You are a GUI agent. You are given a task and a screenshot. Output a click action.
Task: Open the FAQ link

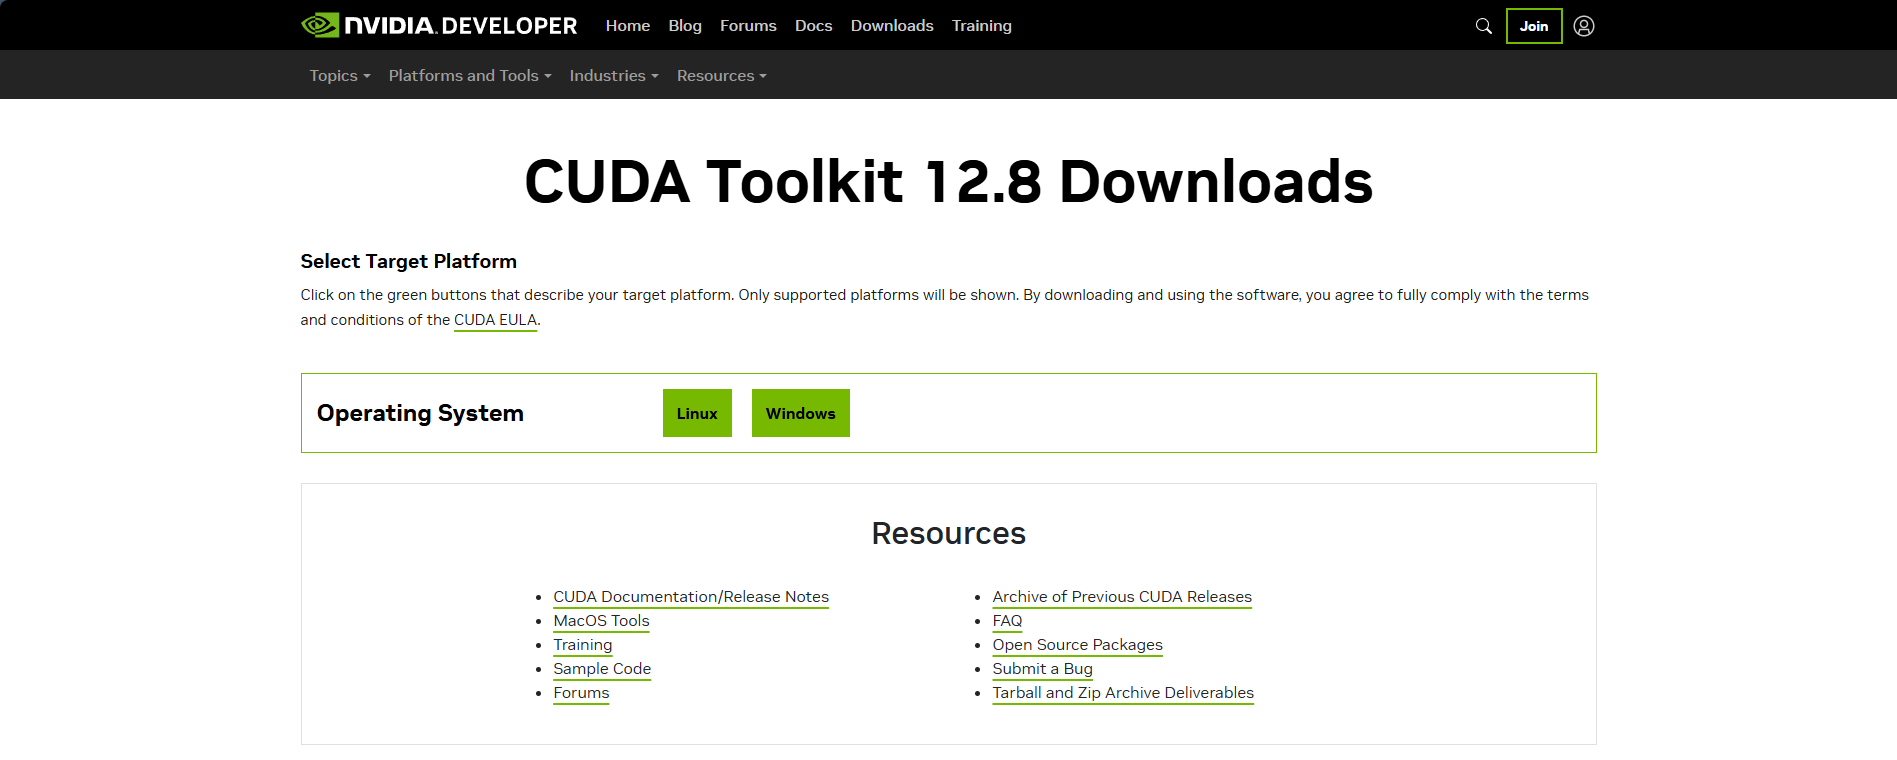pos(1007,621)
